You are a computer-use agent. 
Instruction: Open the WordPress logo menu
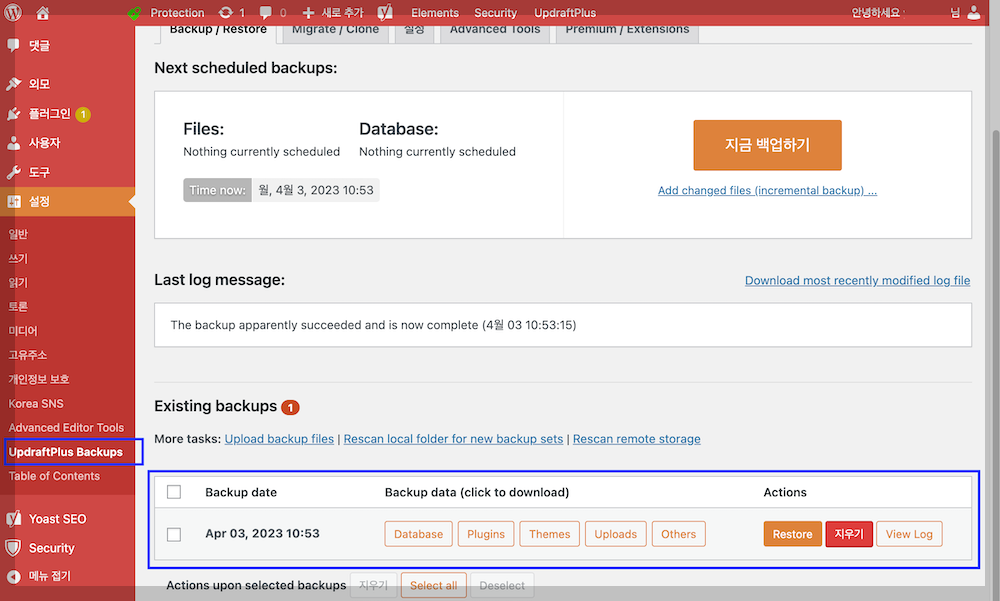pyautogui.click(x=13, y=12)
